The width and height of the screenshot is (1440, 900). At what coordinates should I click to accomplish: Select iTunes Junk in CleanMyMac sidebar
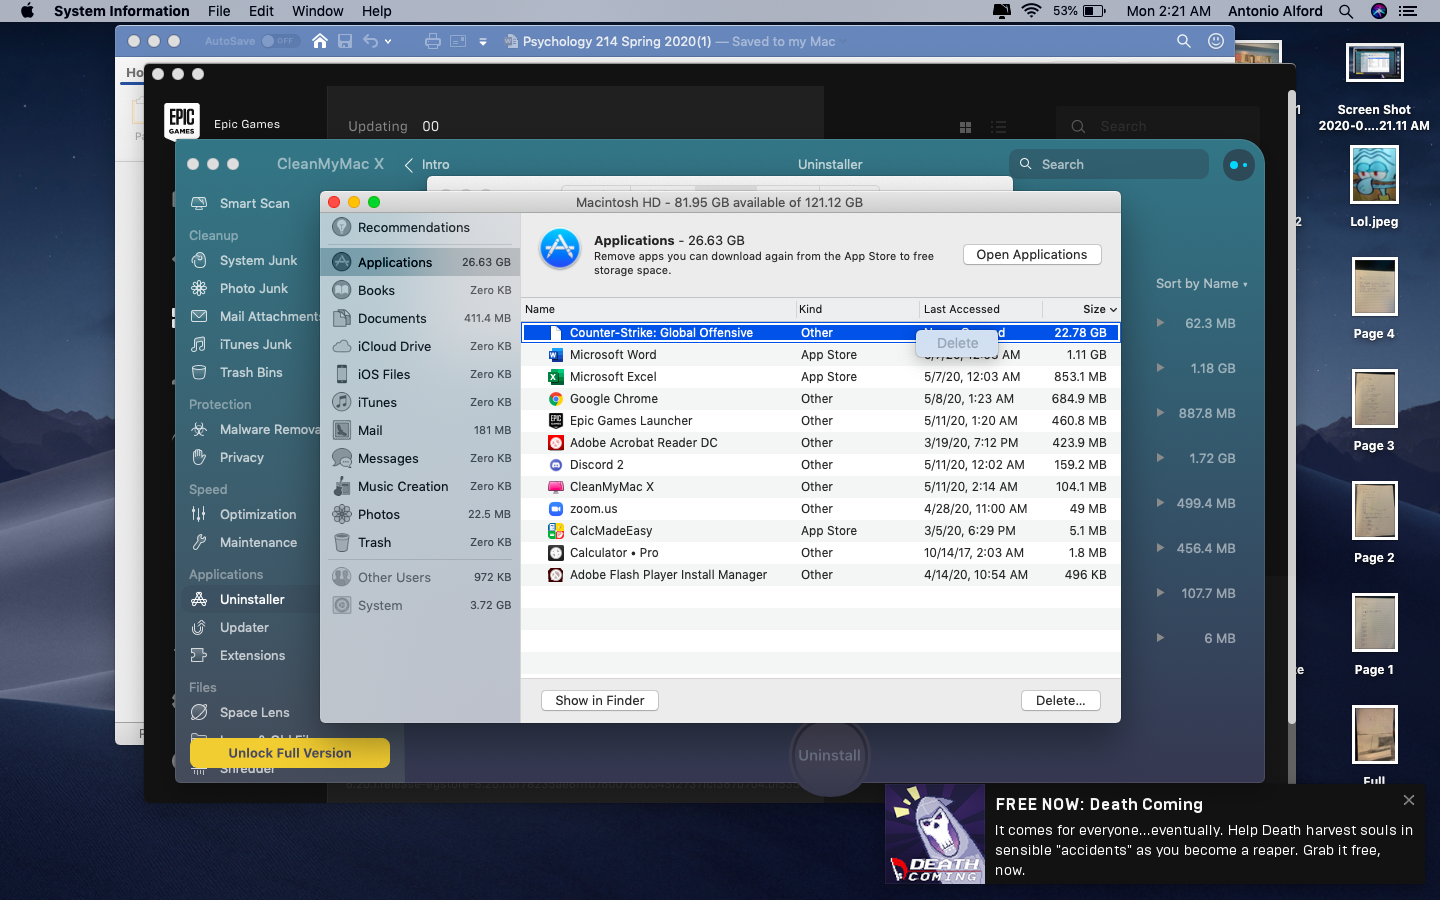(x=242, y=344)
